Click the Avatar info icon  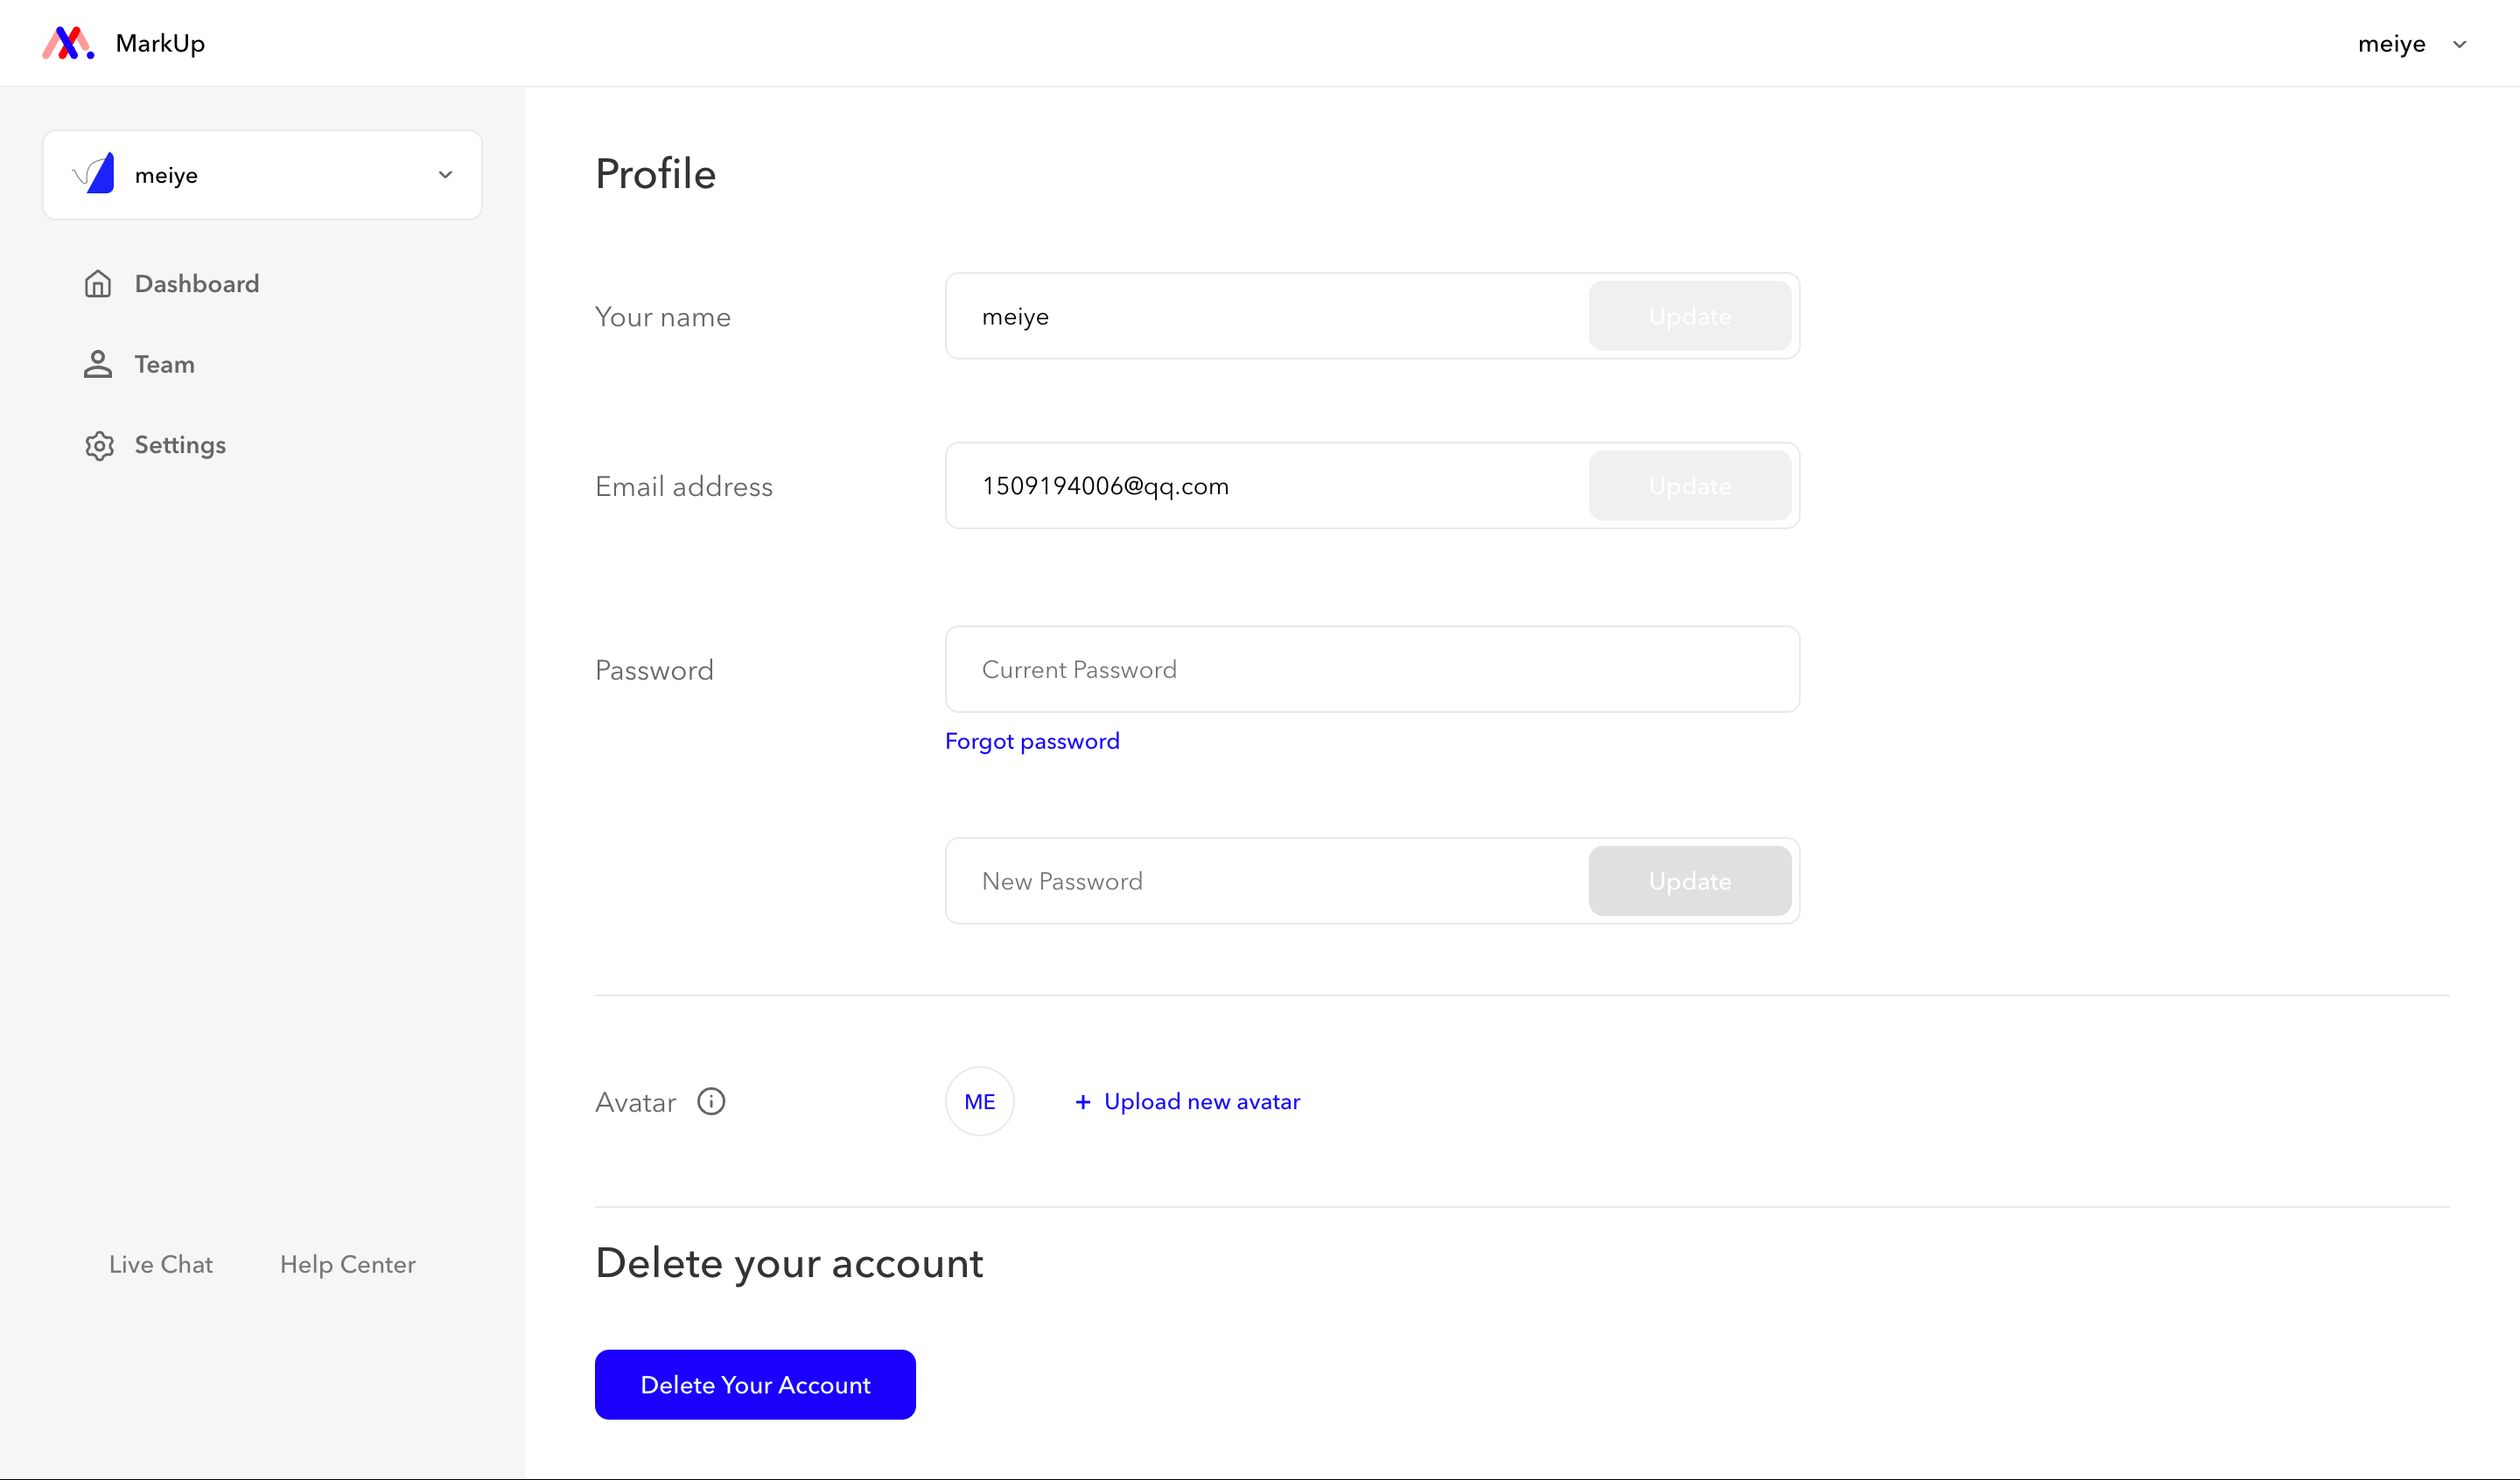pyautogui.click(x=711, y=1101)
